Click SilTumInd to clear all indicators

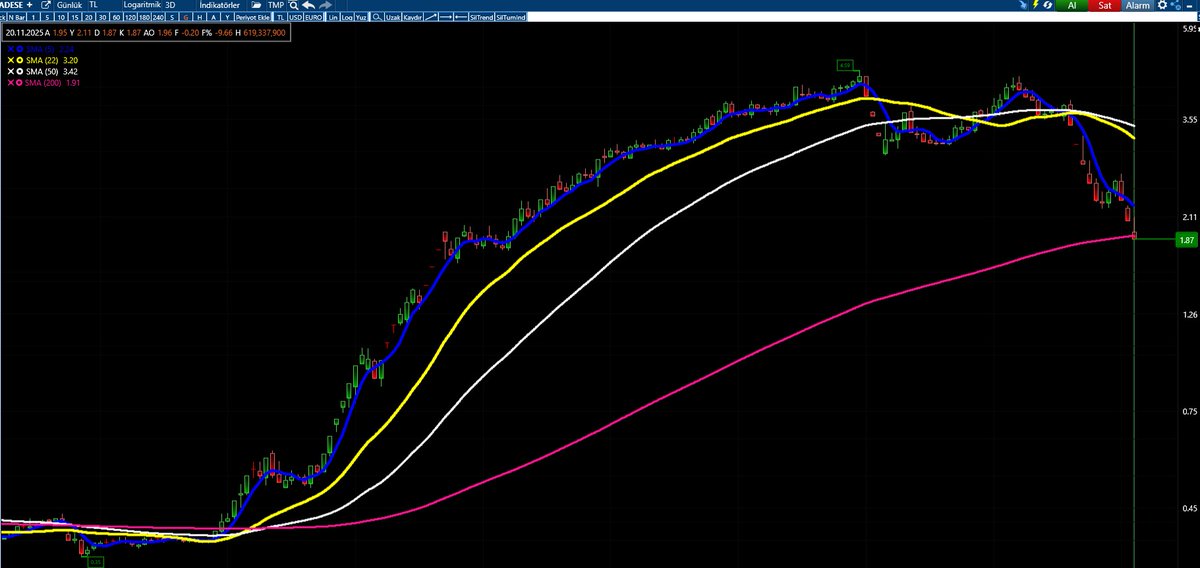coord(511,19)
